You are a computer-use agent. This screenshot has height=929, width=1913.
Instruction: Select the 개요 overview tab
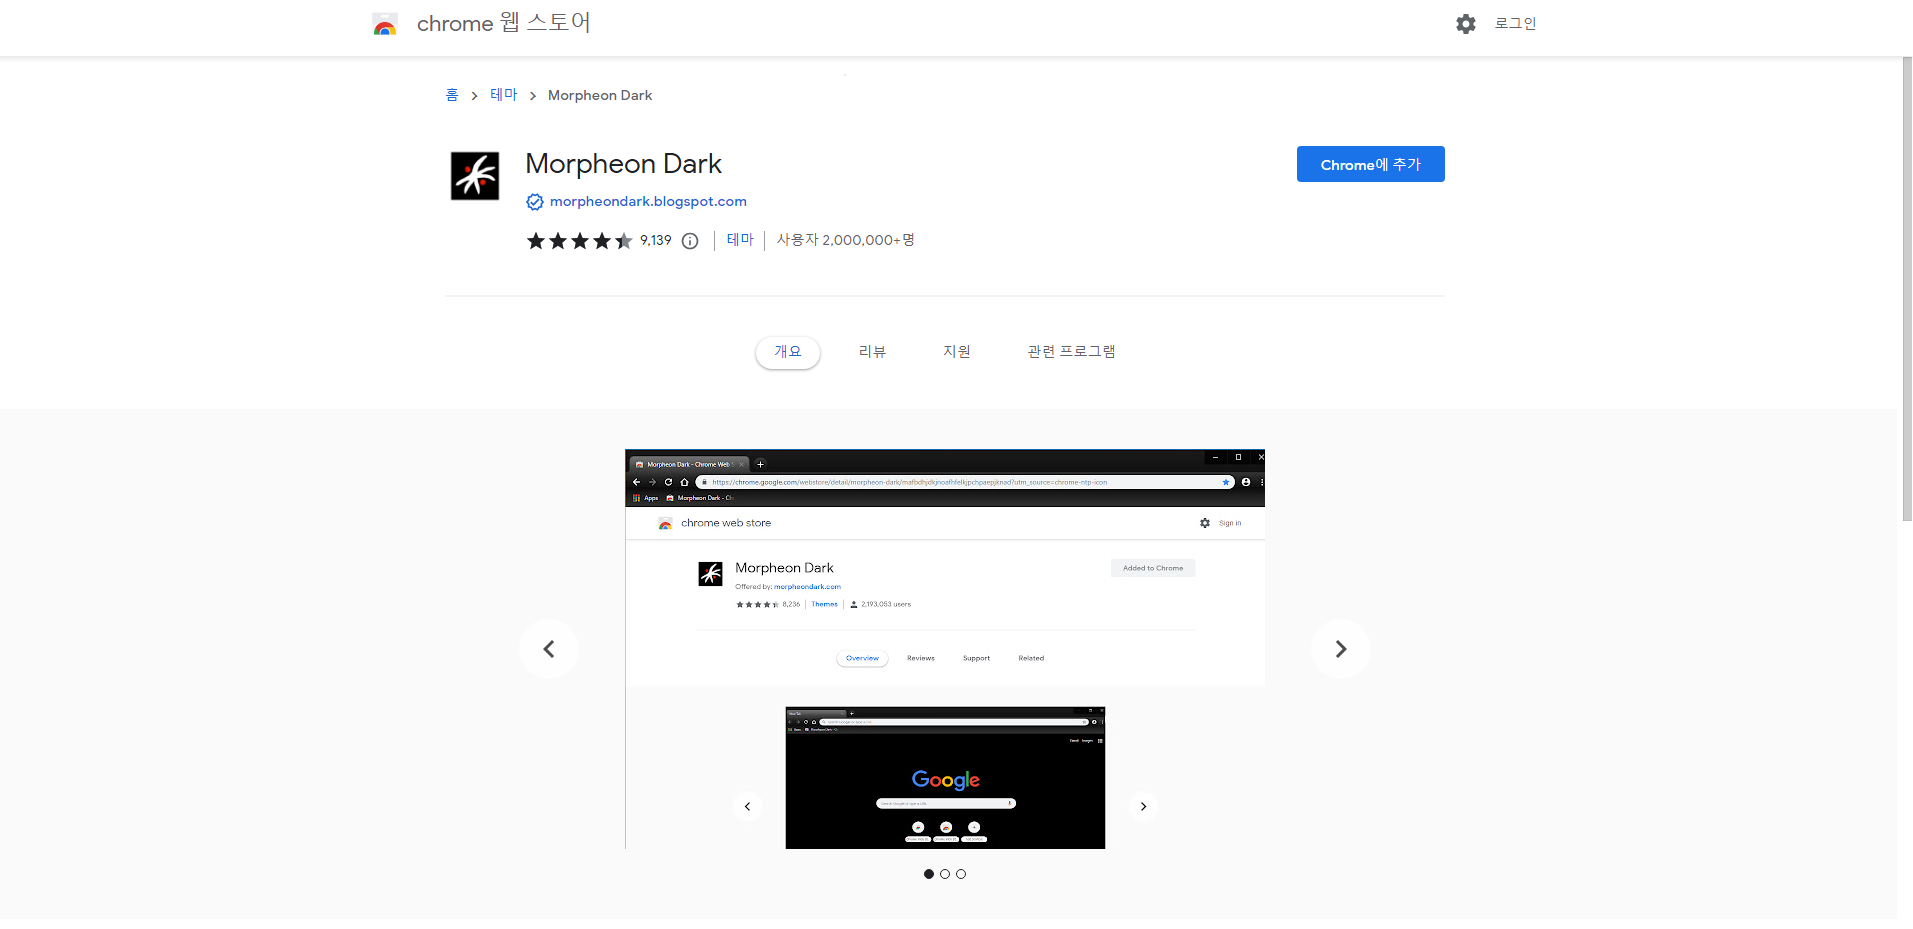point(788,352)
